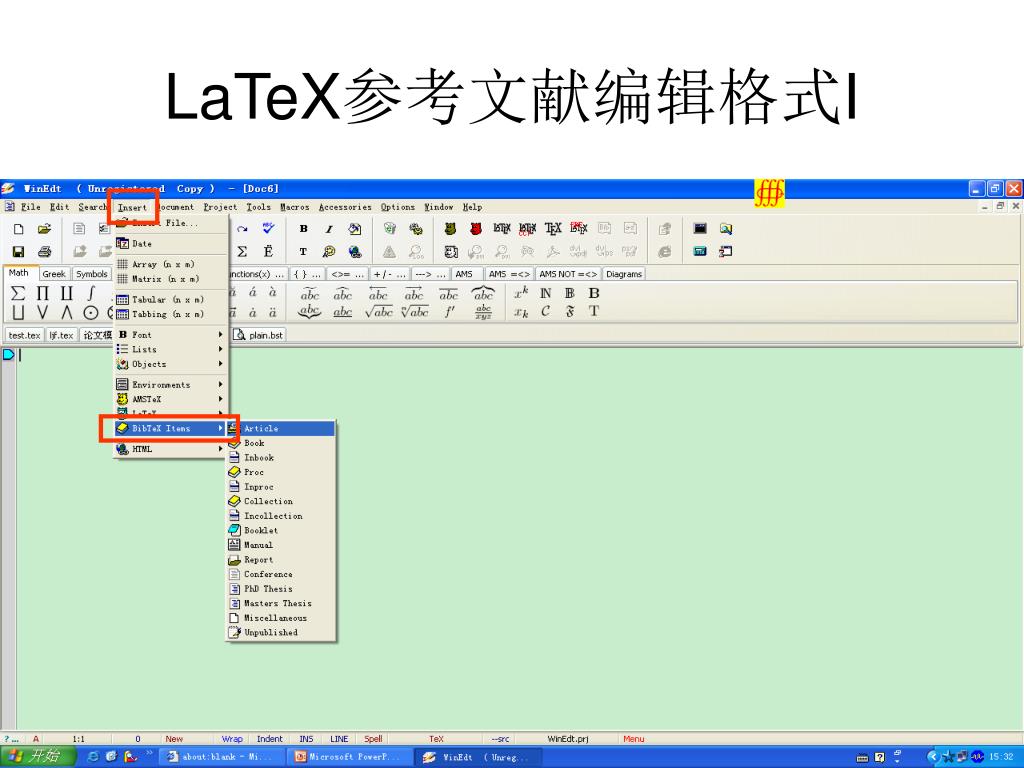Toggle INS mode in status bar
The image size is (1024, 768).
pos(306,739)
